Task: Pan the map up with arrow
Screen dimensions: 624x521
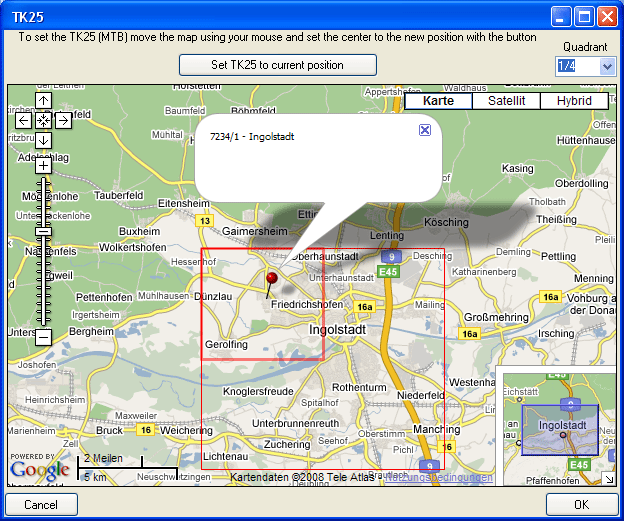Action: pyautogui.click(x=43, y=101)
